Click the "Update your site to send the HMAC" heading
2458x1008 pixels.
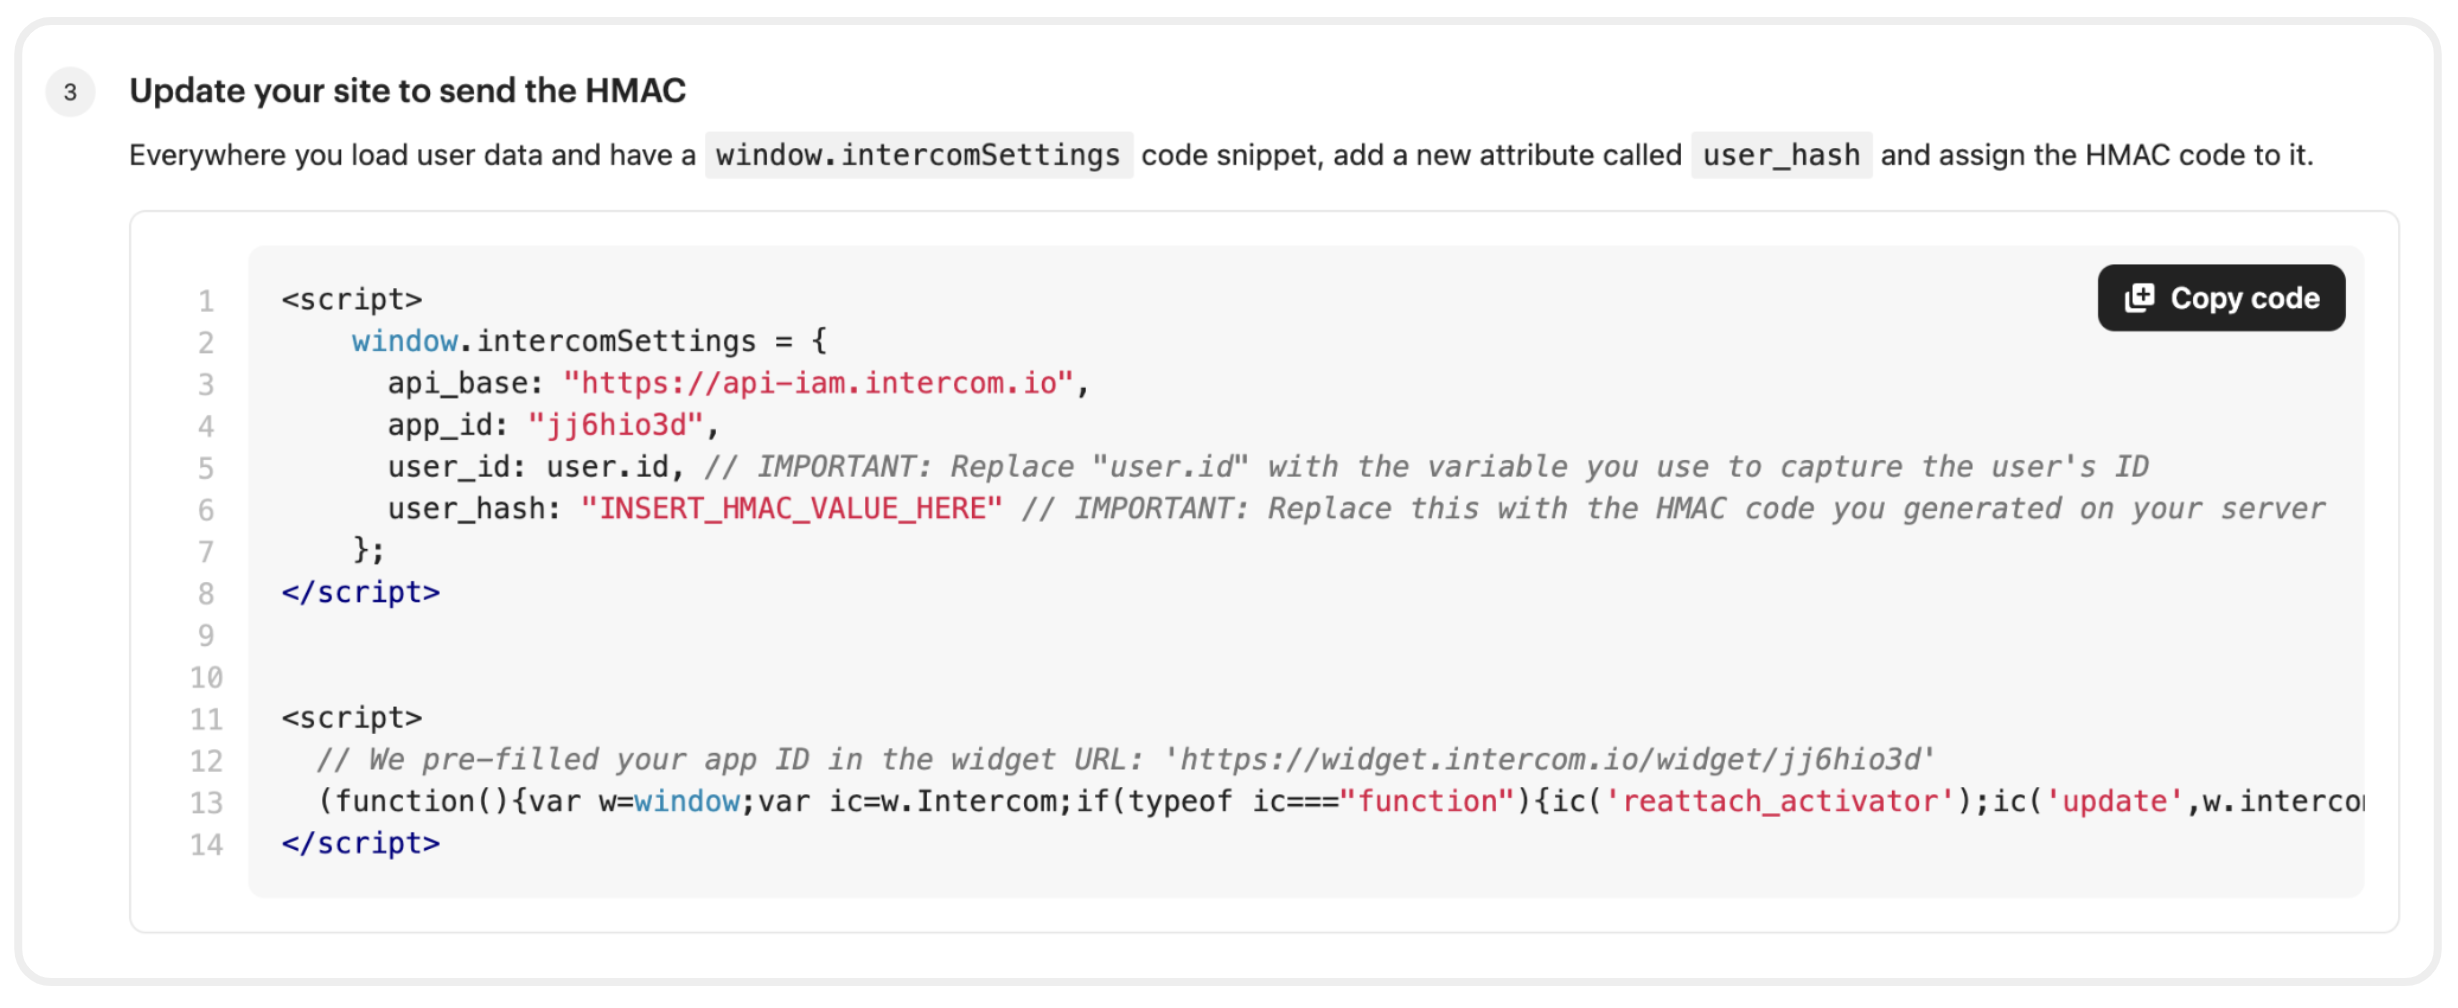click(407, 91)
